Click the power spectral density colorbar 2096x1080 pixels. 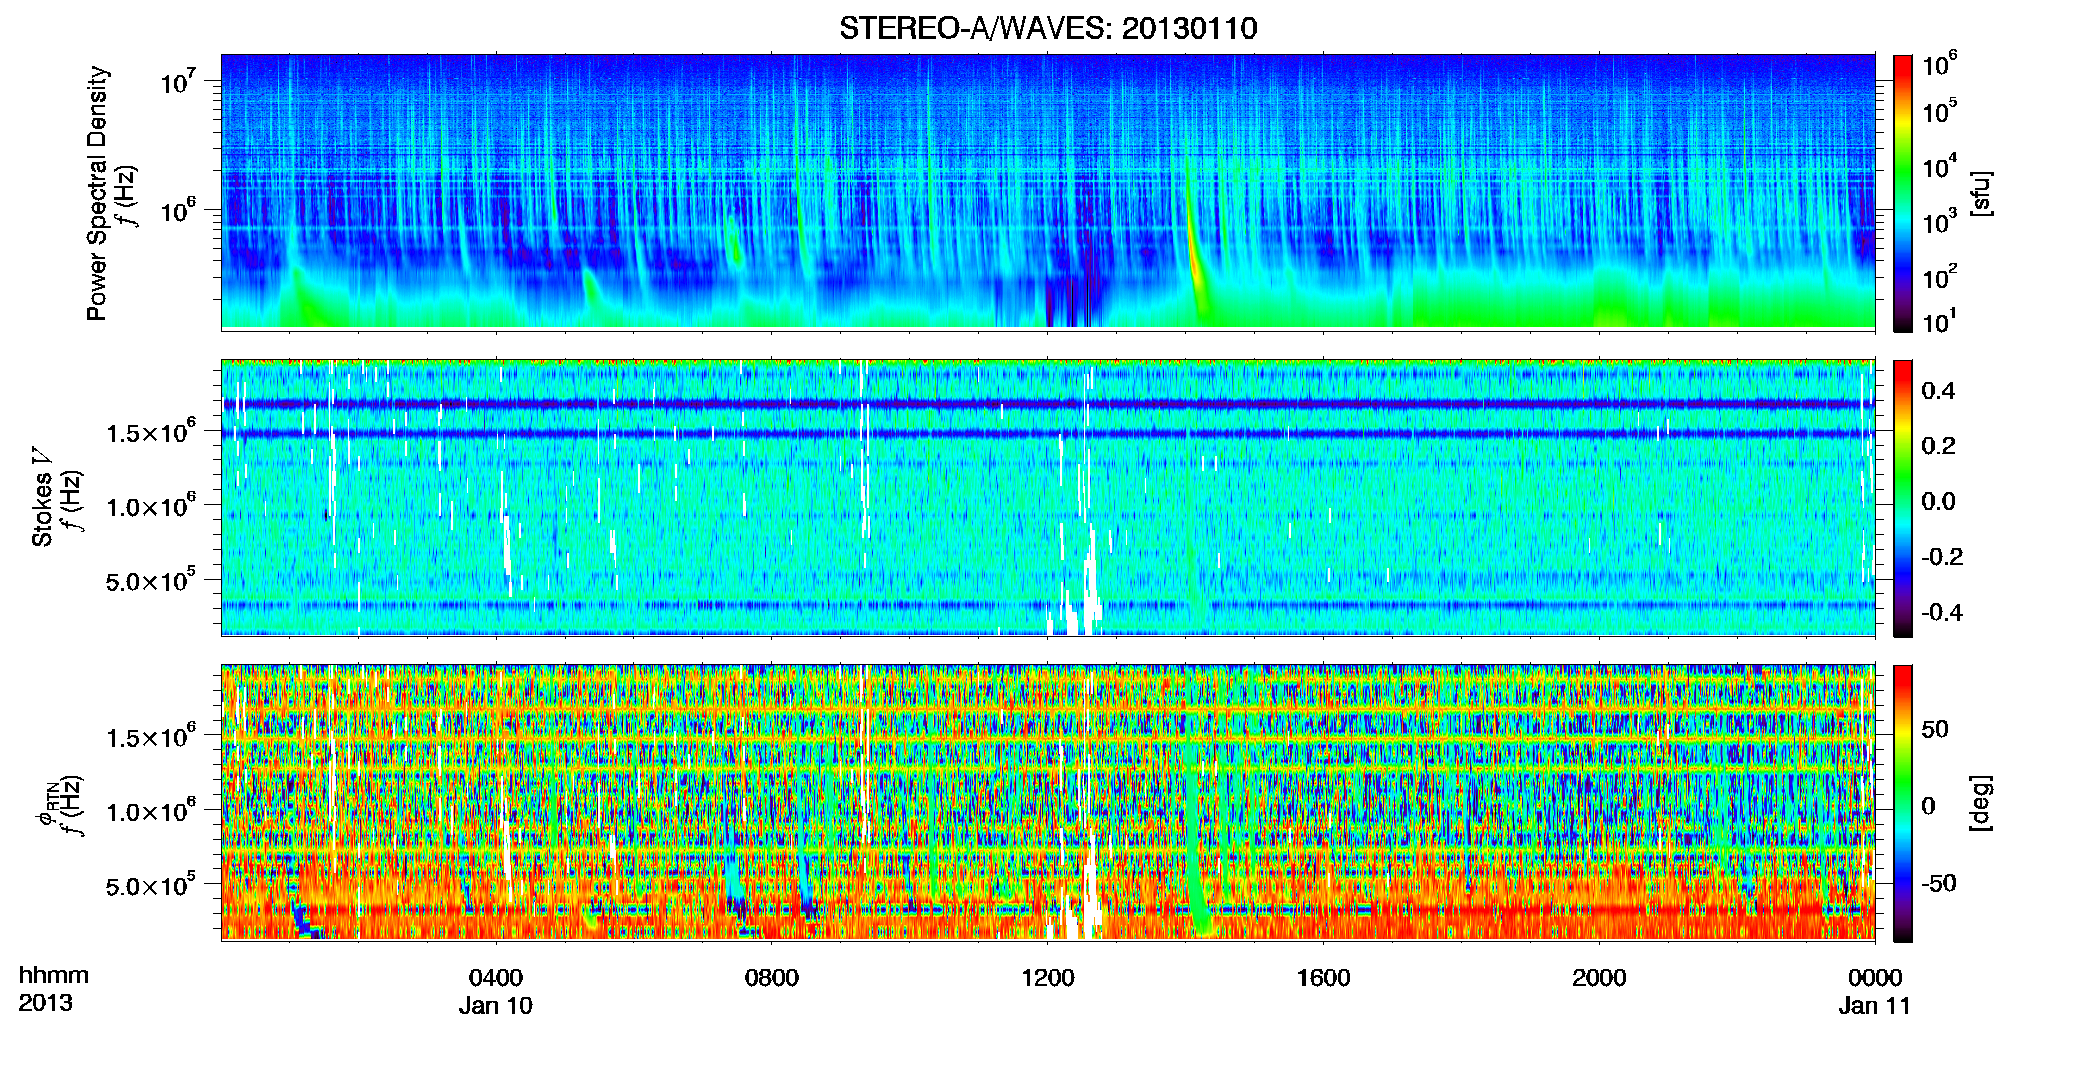click(x=1903, y=193)
